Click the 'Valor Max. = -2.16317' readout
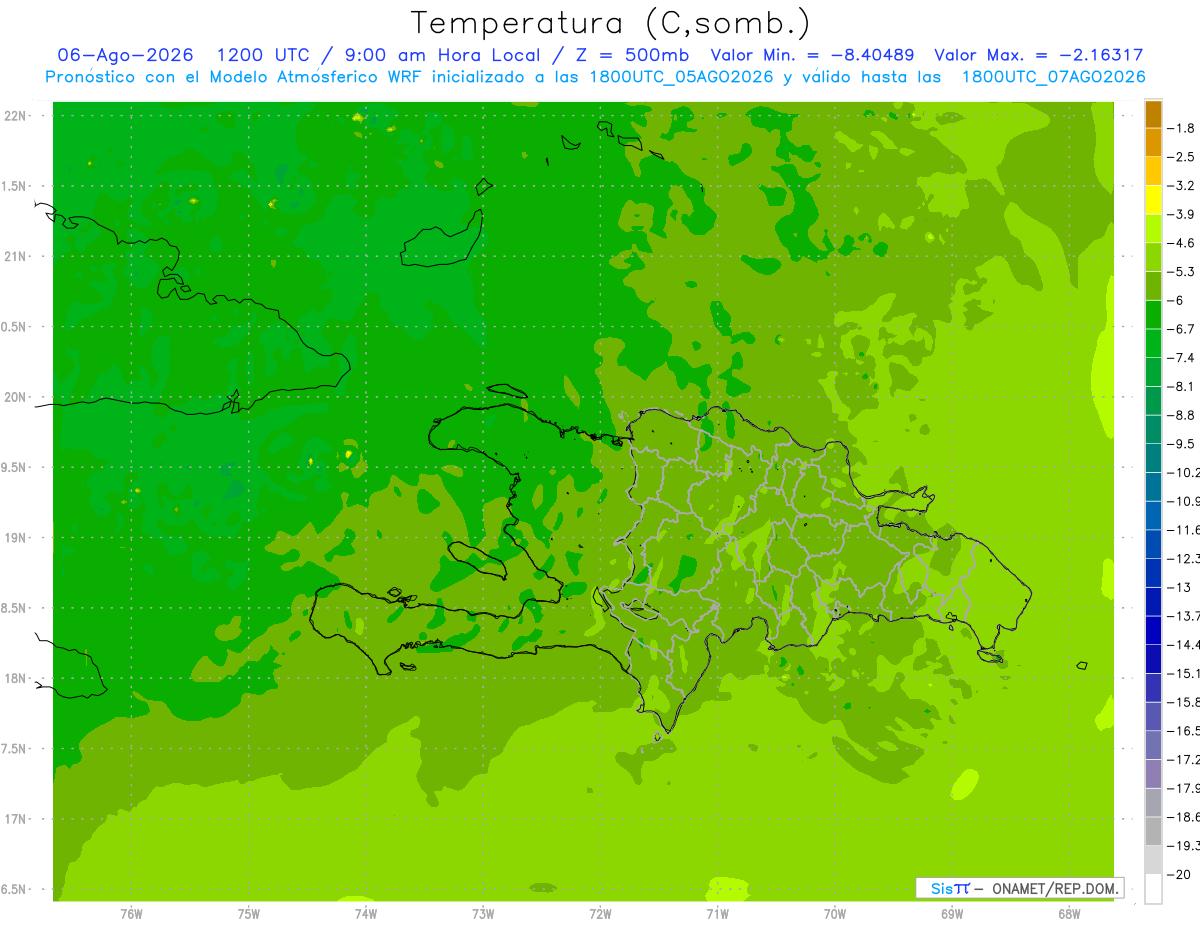1200x927 pixels. 1038,55
